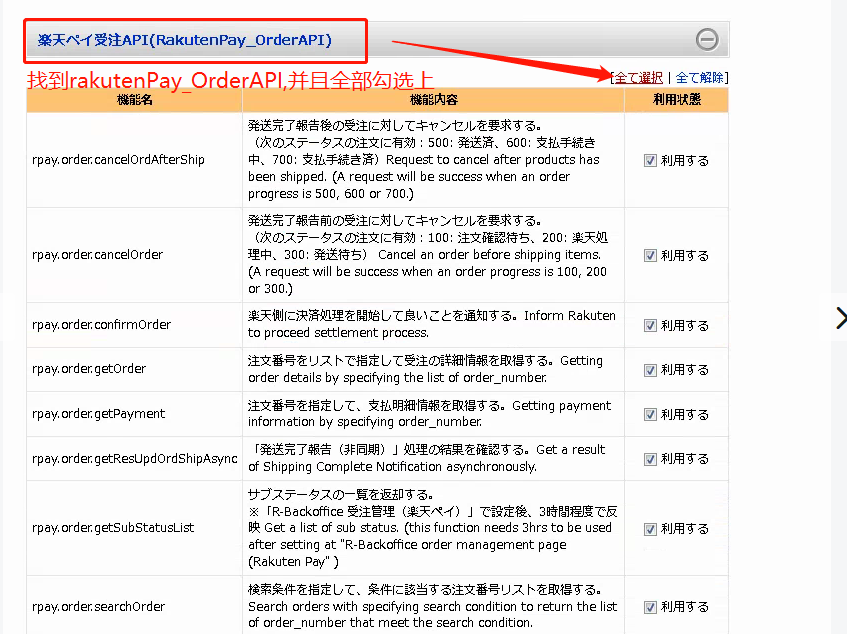847x634 pixels.
Task: Click the 全て解除 deselect-all link
Action: [x=700, y=78]
